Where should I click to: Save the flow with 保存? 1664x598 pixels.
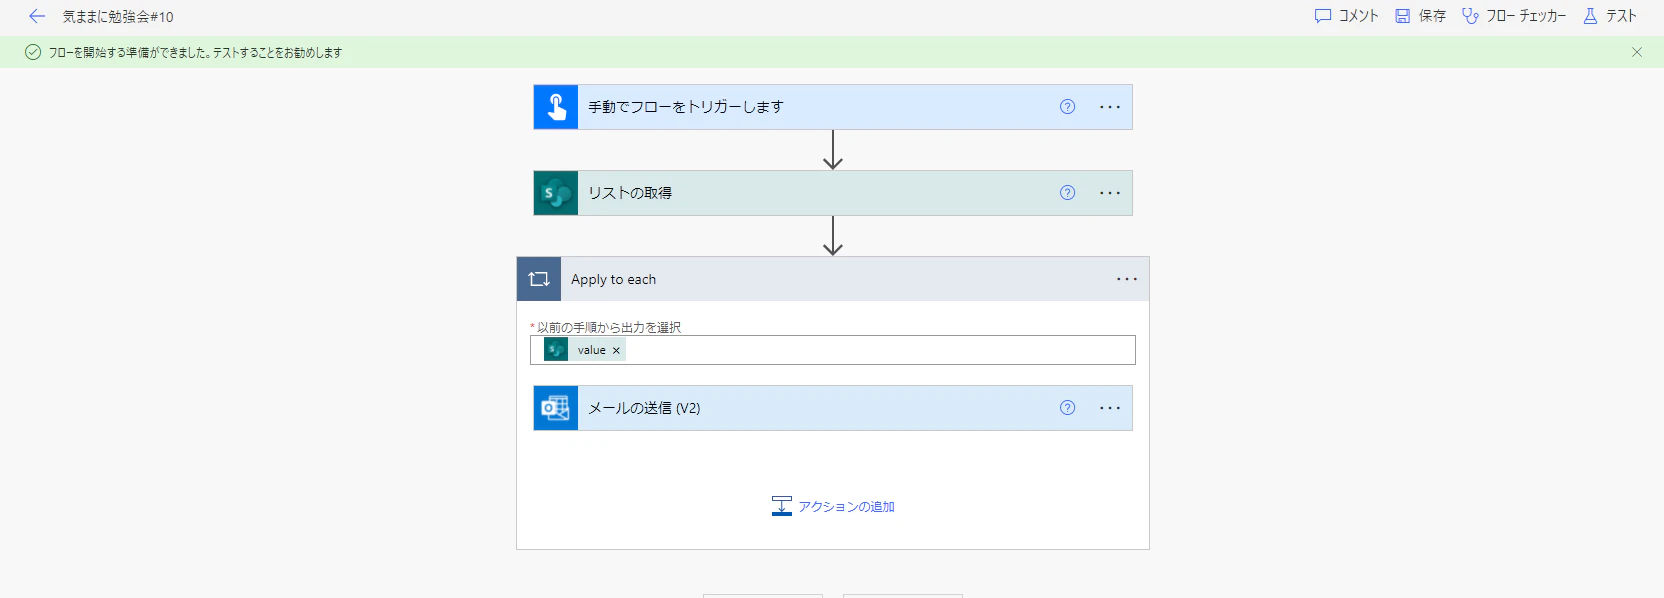click(1420, 16)
